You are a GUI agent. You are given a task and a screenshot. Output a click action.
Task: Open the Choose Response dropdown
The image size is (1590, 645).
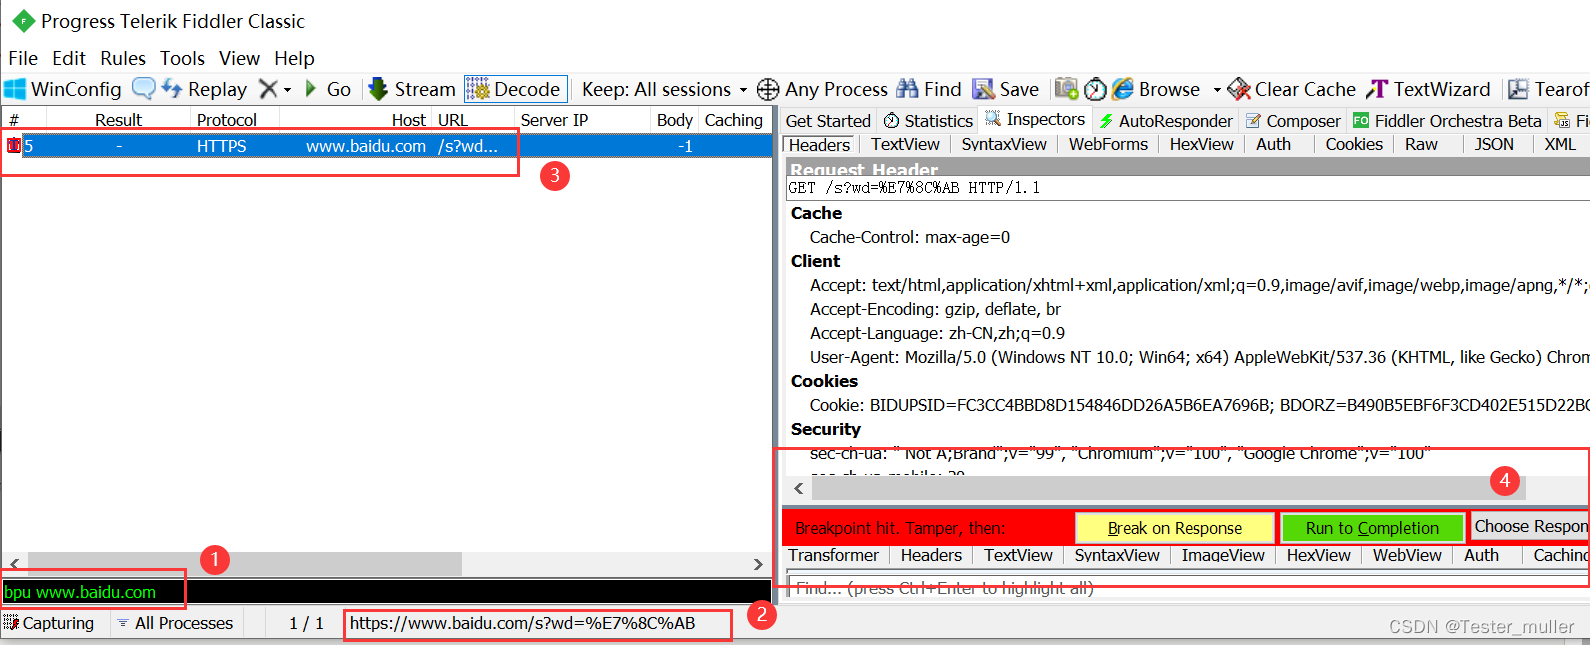(1530, 526)
